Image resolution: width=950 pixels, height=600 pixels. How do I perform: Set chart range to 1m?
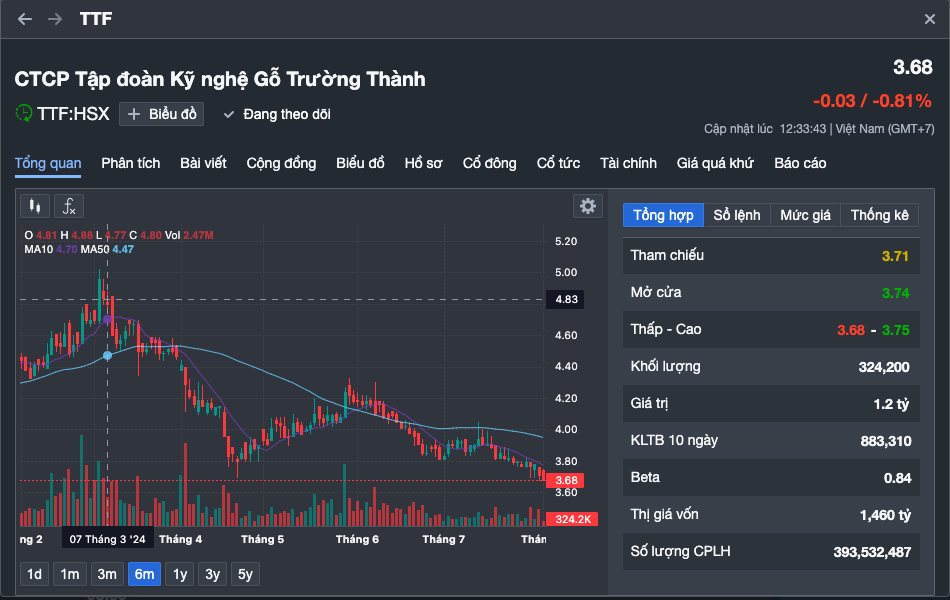(x=70, y=574)
